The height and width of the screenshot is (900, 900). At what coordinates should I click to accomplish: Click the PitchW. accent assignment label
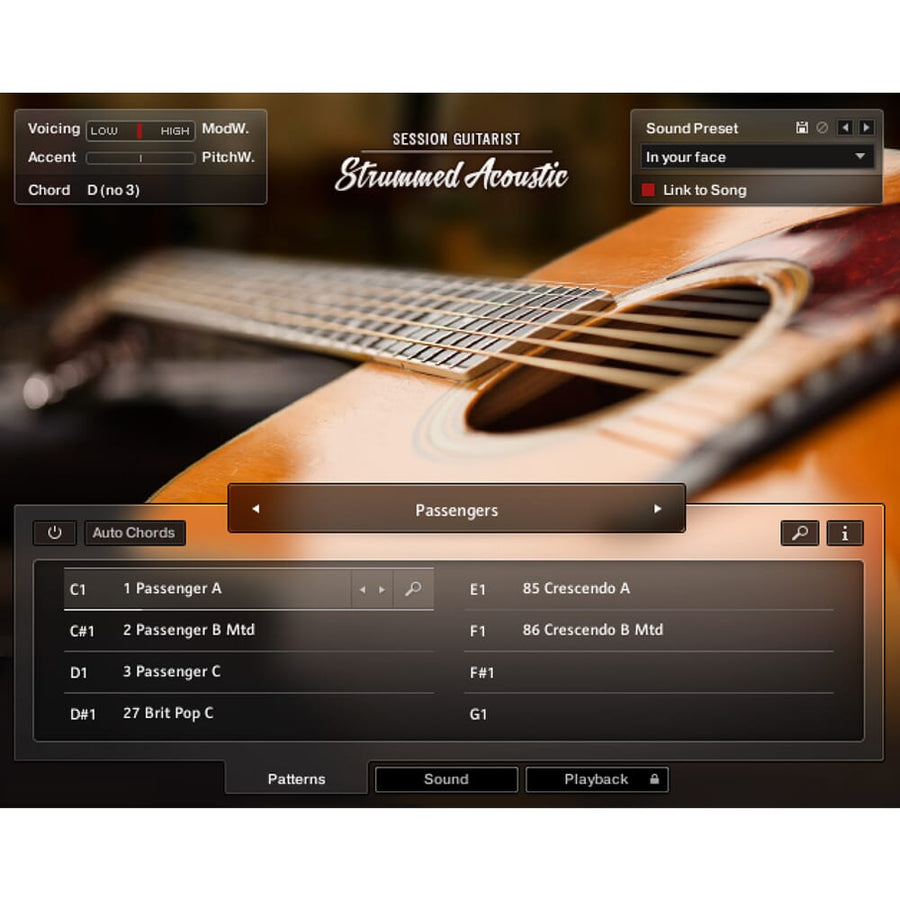228,157
